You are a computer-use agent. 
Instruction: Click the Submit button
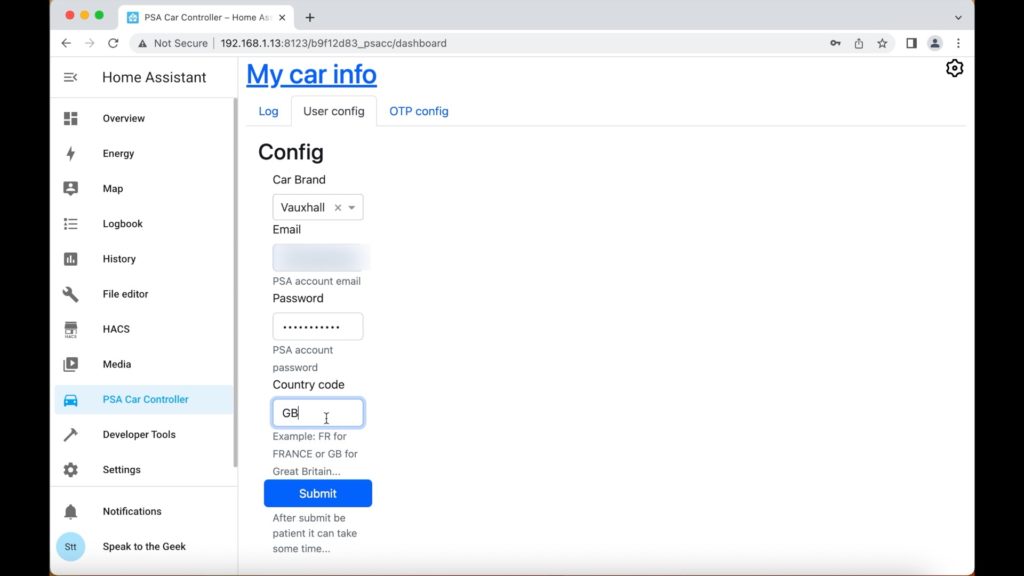(318, 494)
